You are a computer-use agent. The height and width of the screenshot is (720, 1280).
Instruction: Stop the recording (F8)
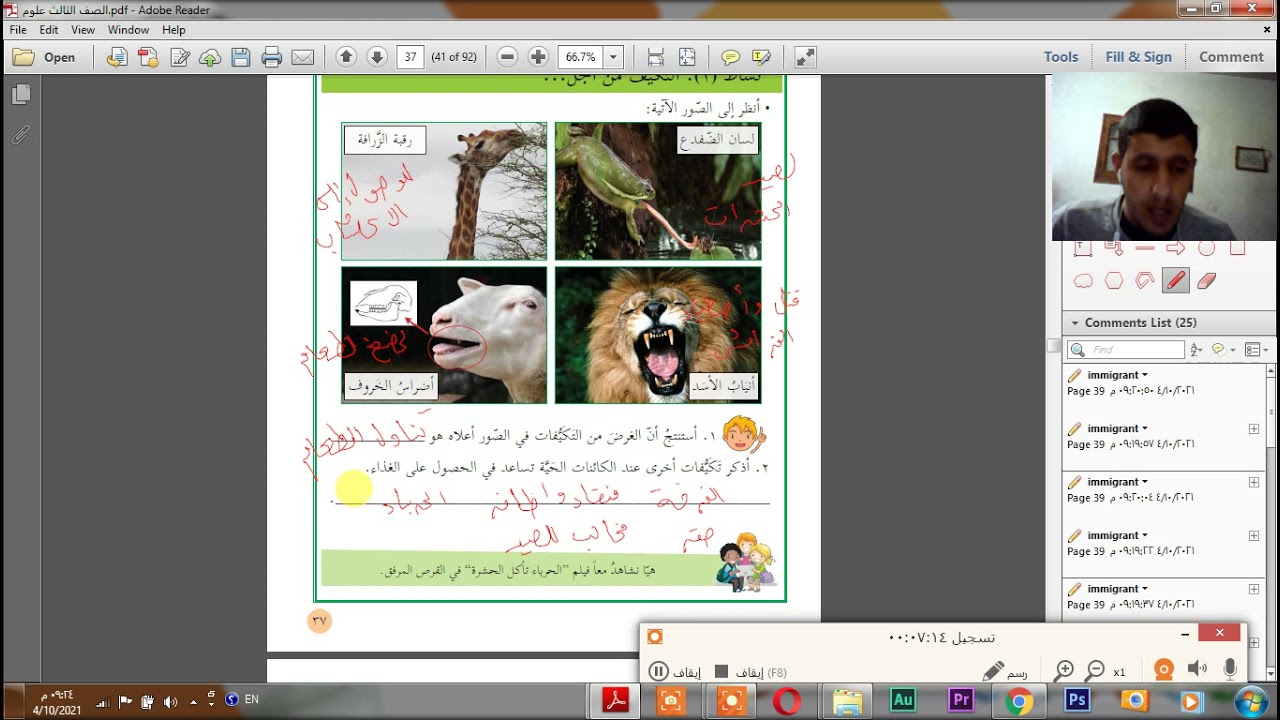750,672
